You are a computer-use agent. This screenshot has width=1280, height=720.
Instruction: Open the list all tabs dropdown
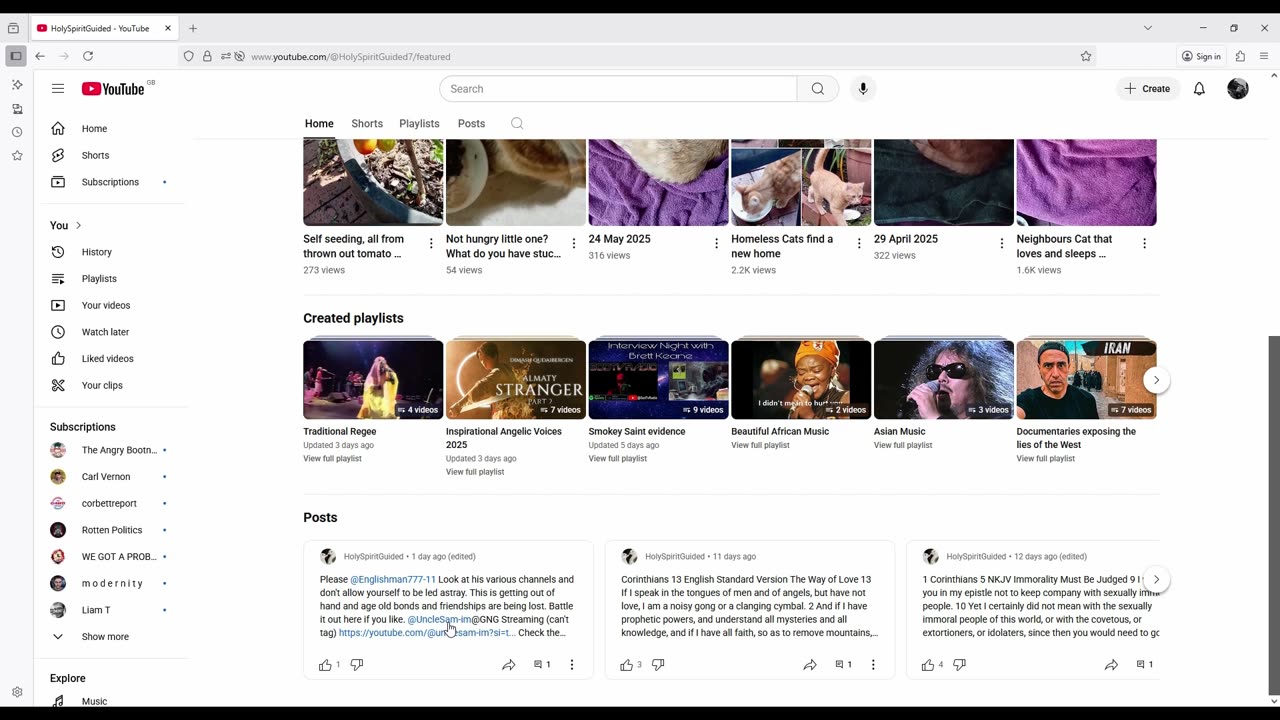tap(1147, 28)
